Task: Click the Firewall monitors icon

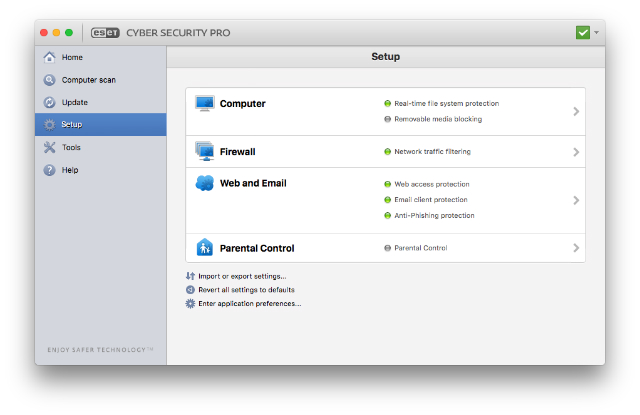Action: [x=204, y=151]
